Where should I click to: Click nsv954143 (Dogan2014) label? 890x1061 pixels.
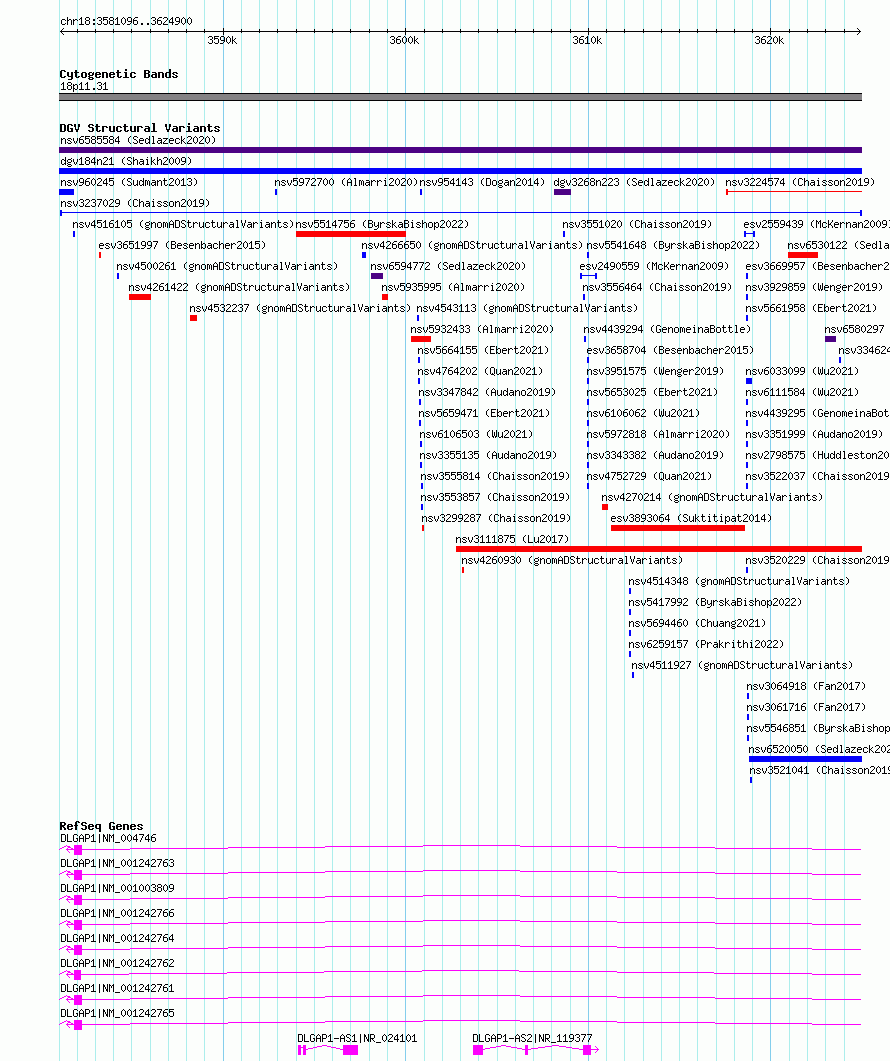[482, 182]
